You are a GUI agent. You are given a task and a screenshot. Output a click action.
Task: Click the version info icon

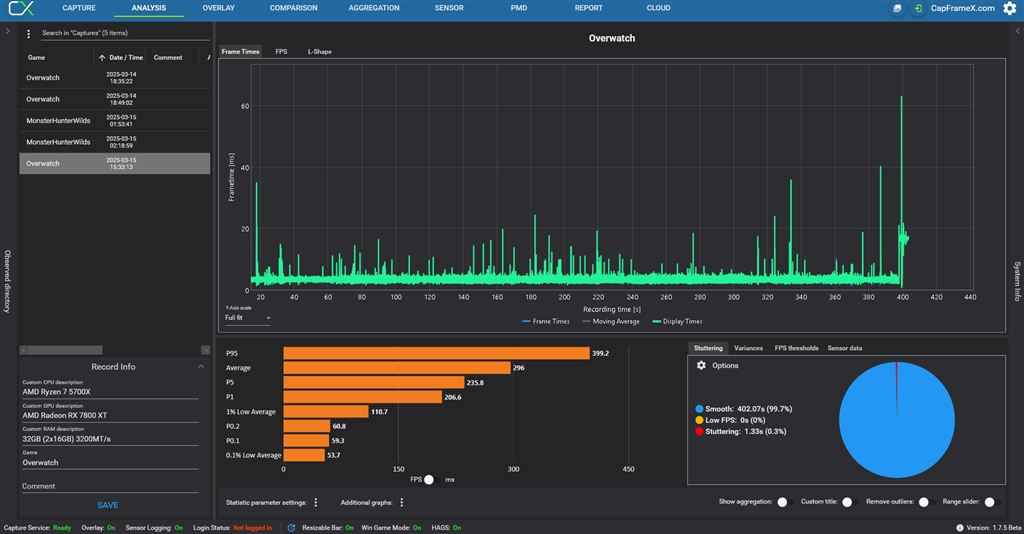click(x=960, y=527)
